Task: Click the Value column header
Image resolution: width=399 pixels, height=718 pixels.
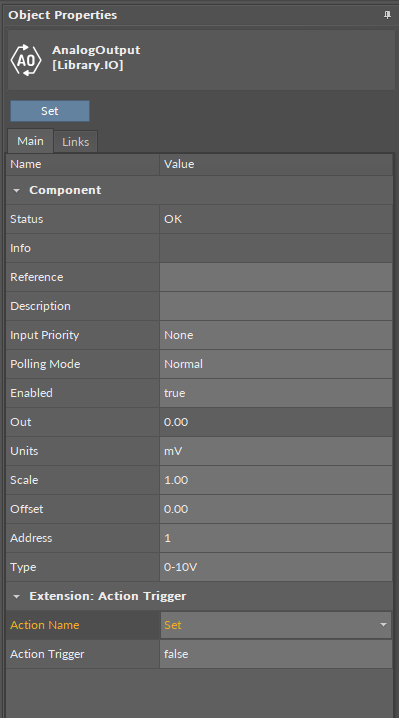Action: (276, 164)
